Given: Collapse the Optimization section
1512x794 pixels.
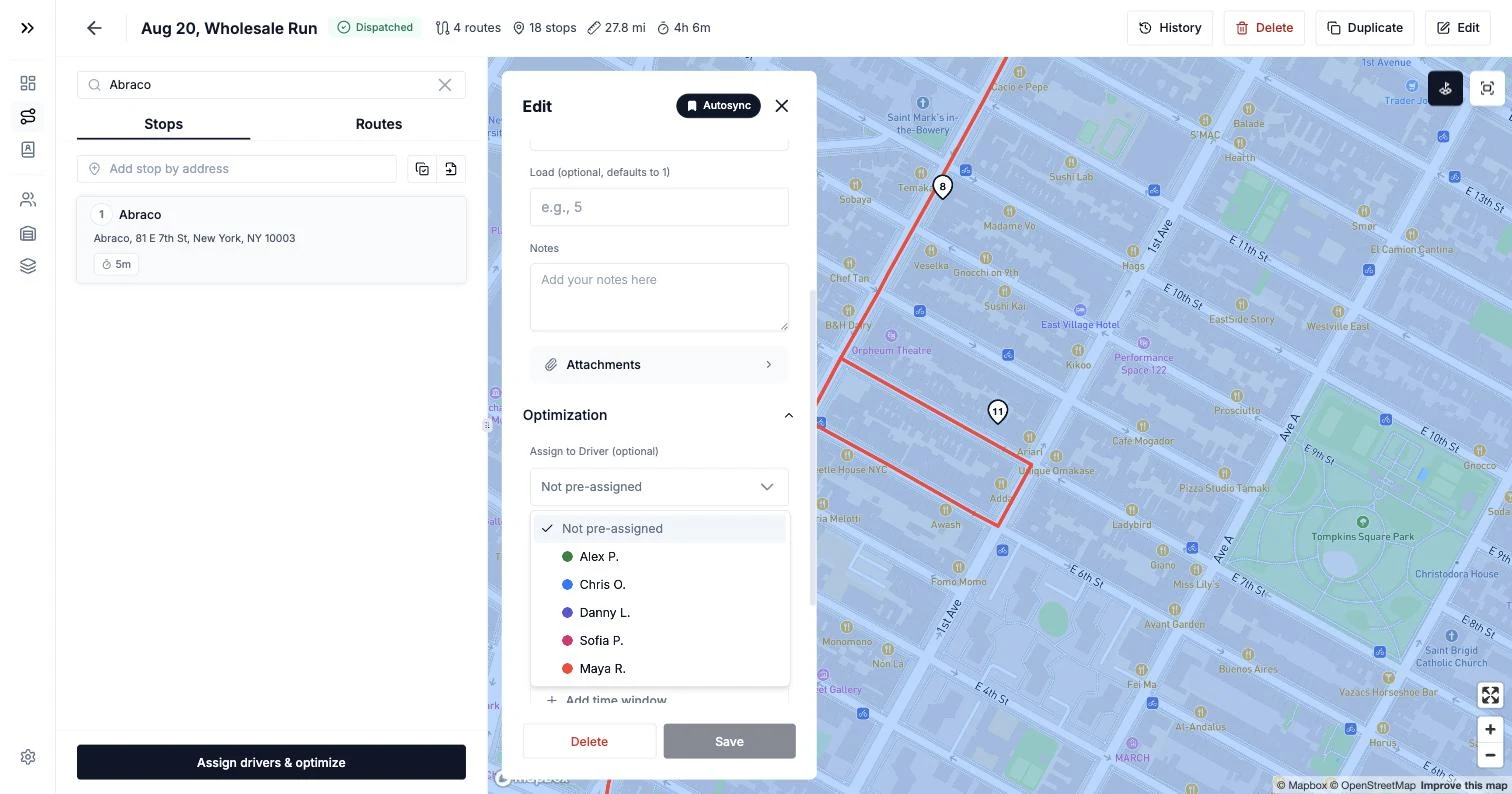Looking at the screenshot, I should [x=788, y=415].
